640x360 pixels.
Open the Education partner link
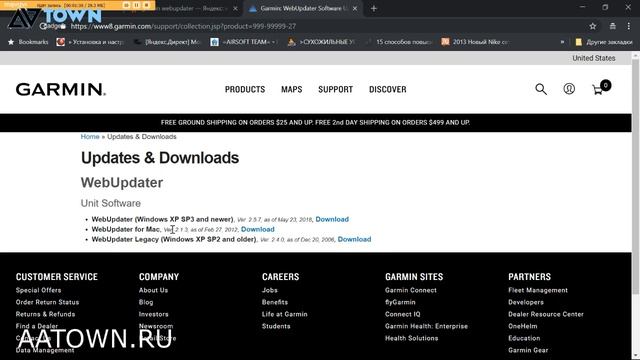click(524, 338)
